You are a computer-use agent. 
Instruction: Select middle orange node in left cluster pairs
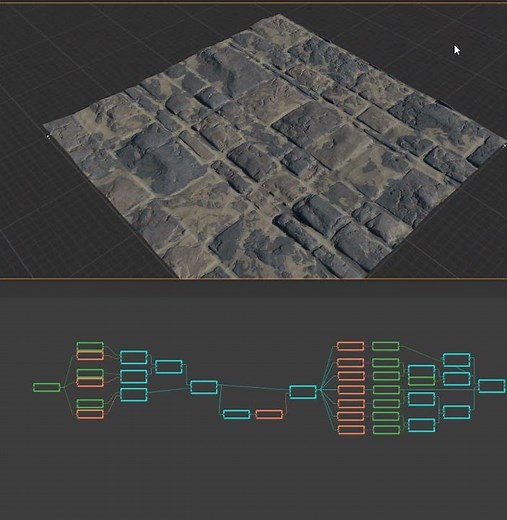tap(90, 382)
